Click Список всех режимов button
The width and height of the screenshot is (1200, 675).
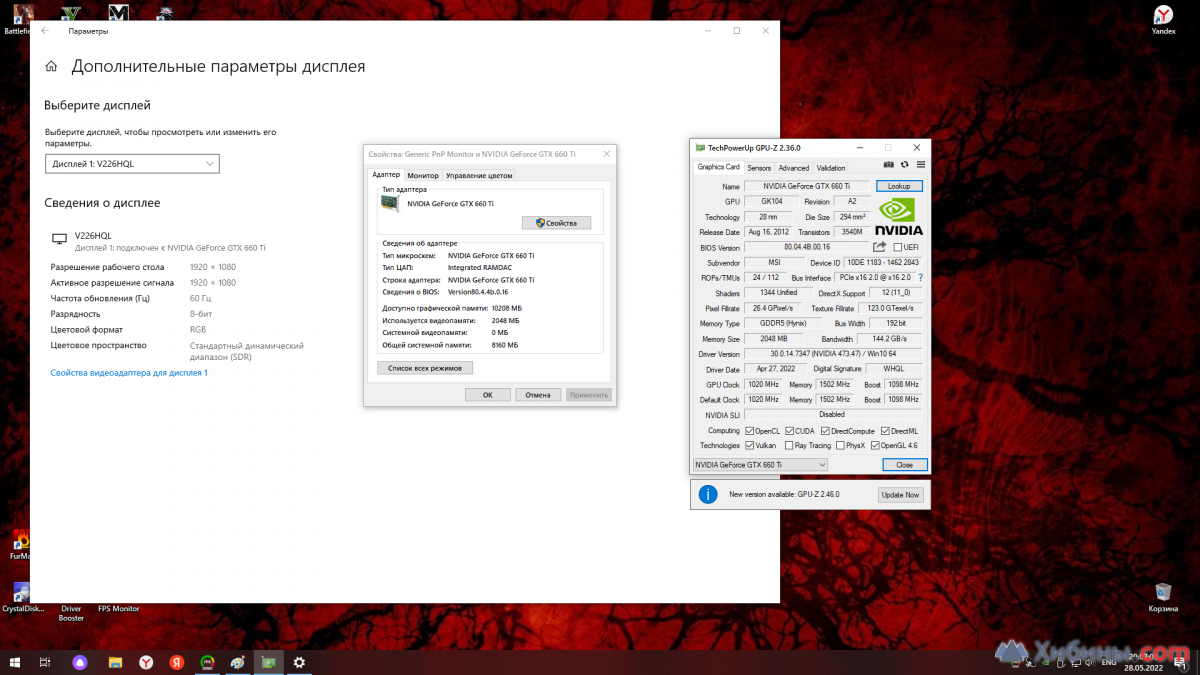(425, 368)
